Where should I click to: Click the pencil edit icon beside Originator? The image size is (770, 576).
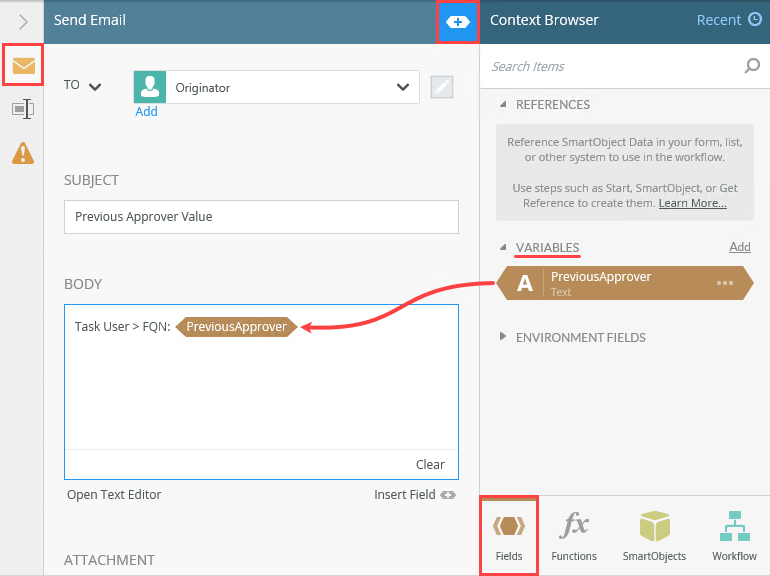(x=441, y=87)
